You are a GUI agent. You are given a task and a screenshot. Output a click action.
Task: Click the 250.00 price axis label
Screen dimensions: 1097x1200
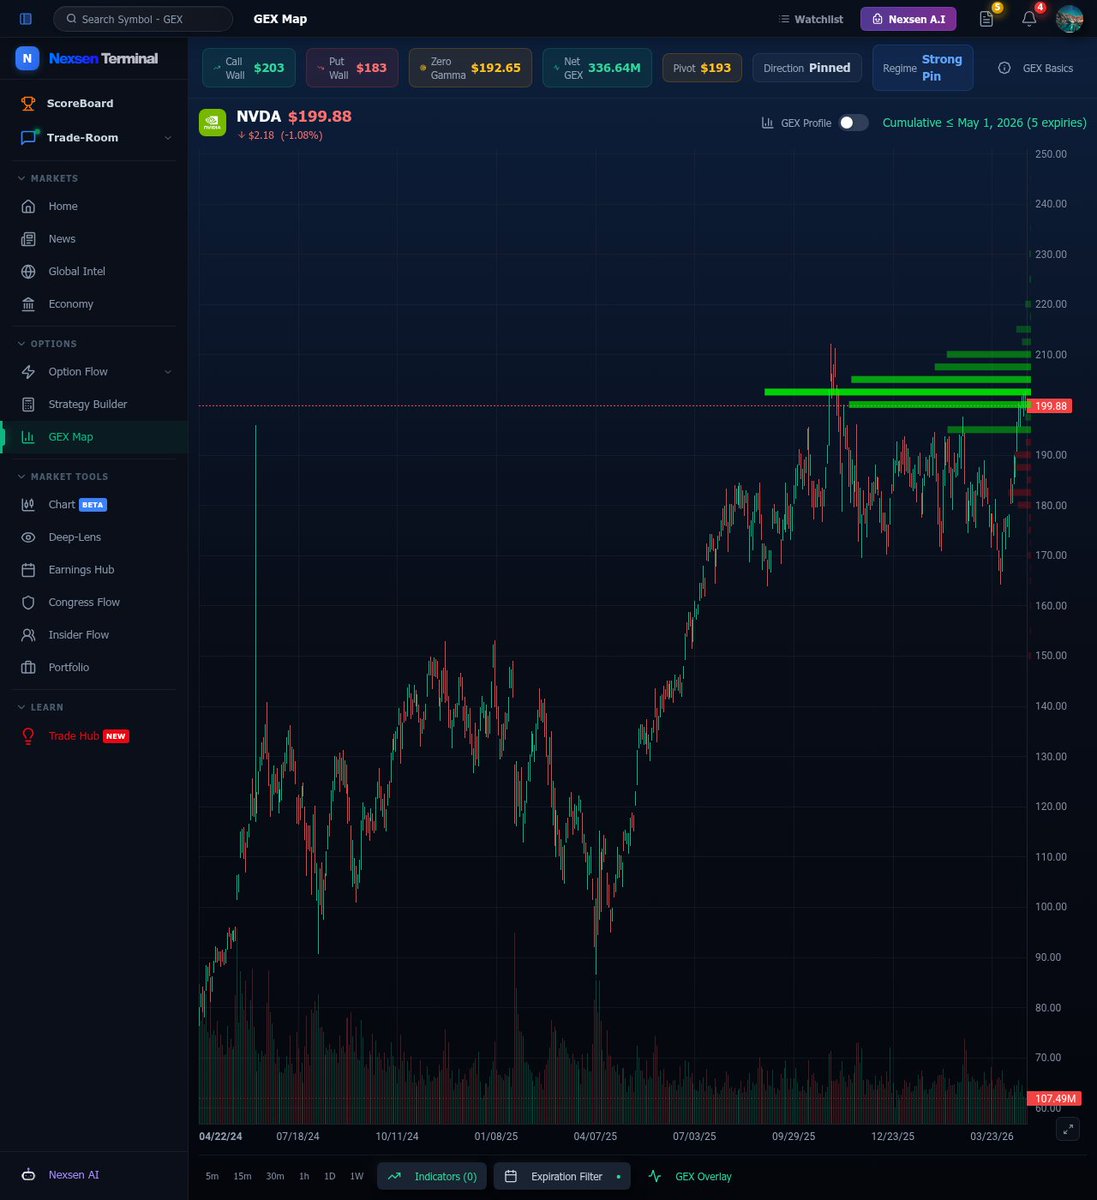click(1050, 154)
